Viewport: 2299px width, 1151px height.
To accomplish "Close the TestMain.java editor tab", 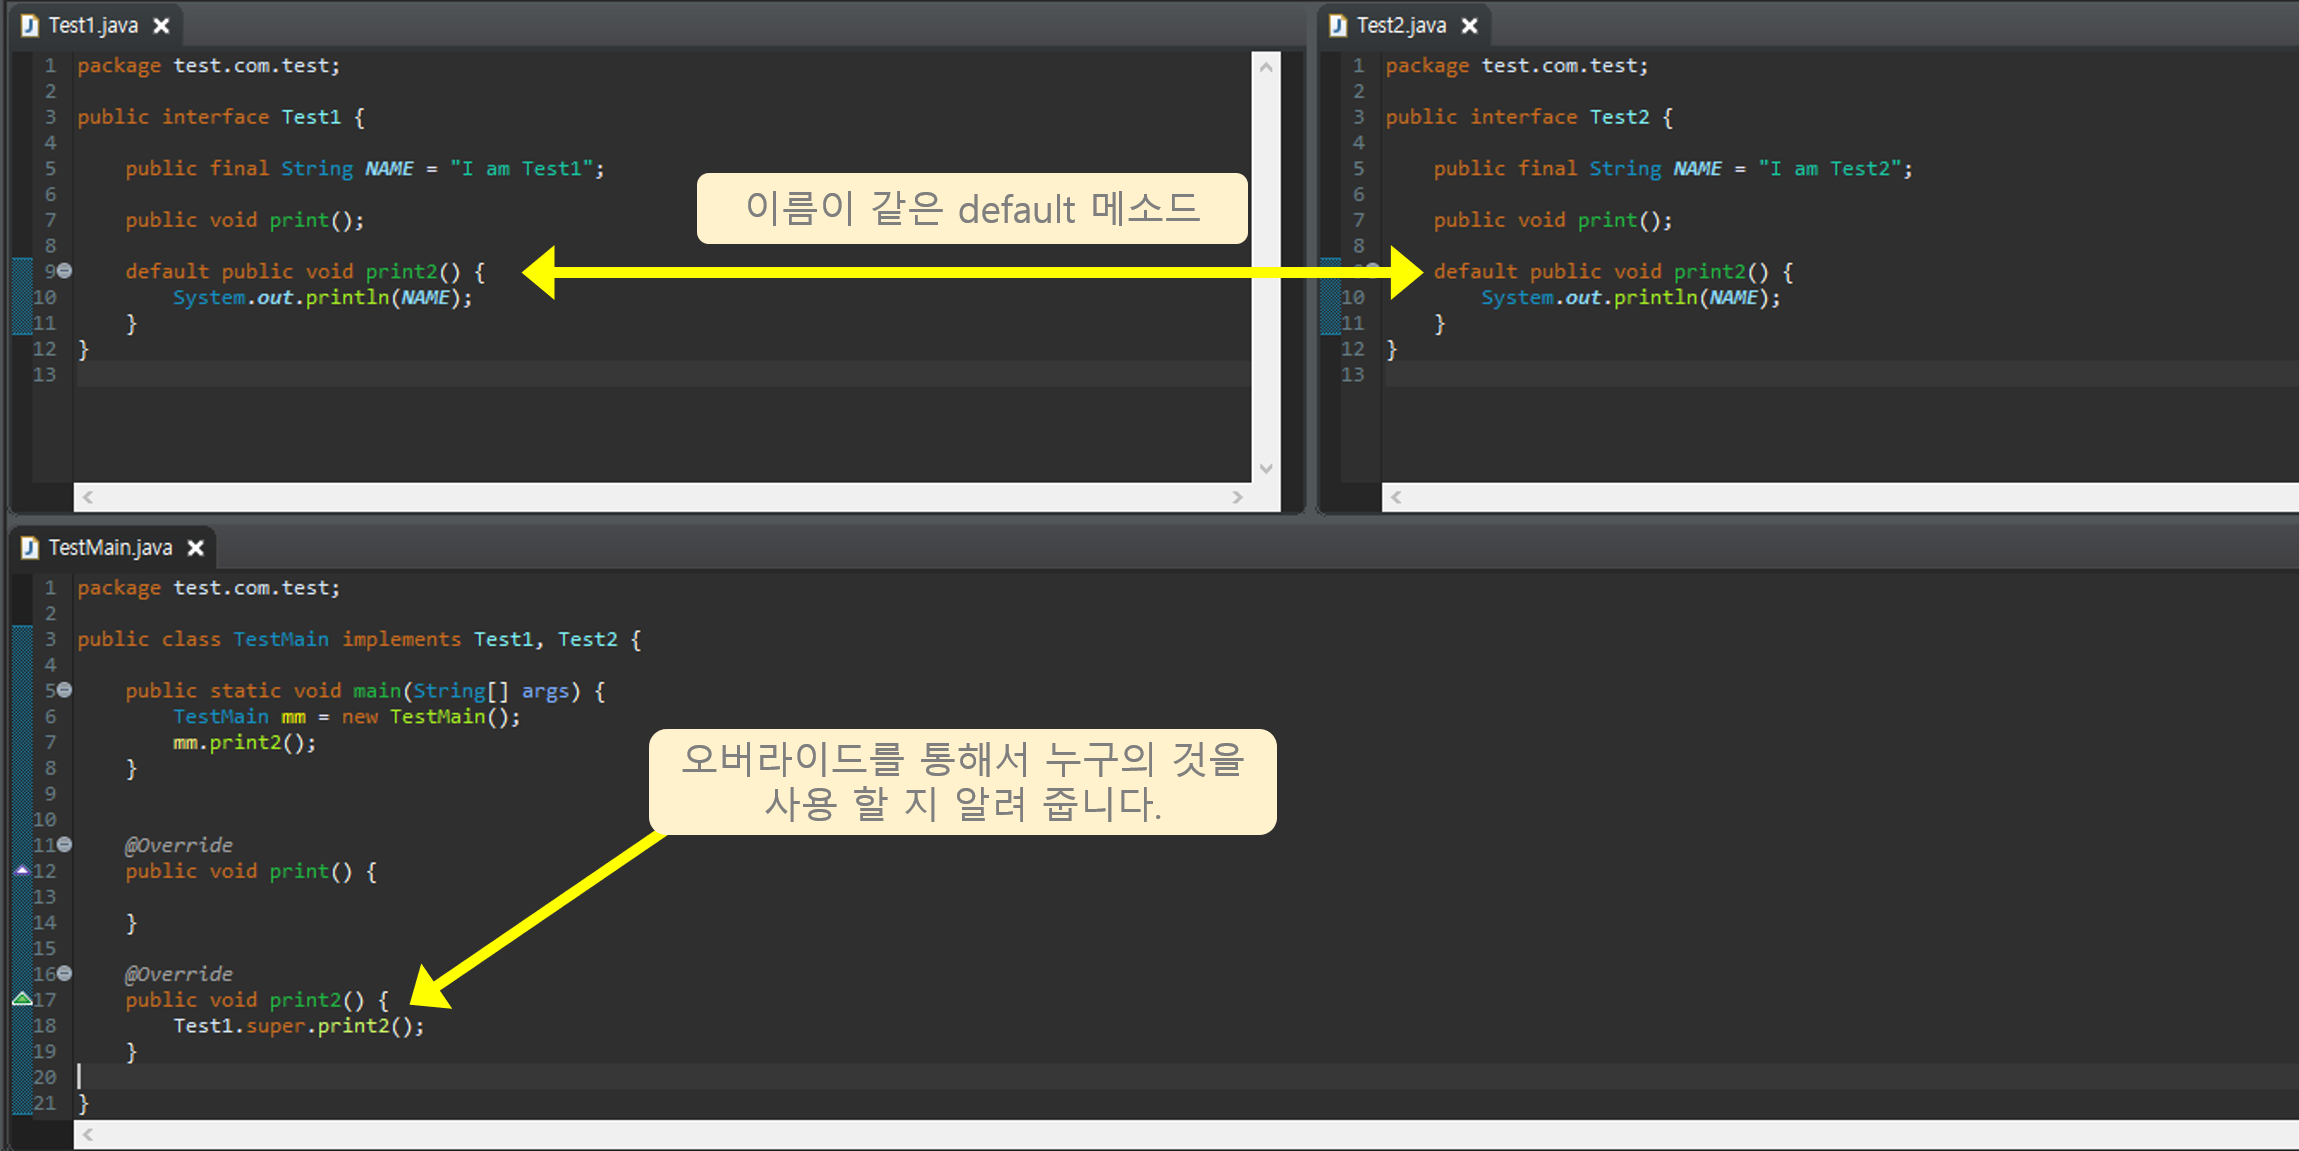I will 196,548.
